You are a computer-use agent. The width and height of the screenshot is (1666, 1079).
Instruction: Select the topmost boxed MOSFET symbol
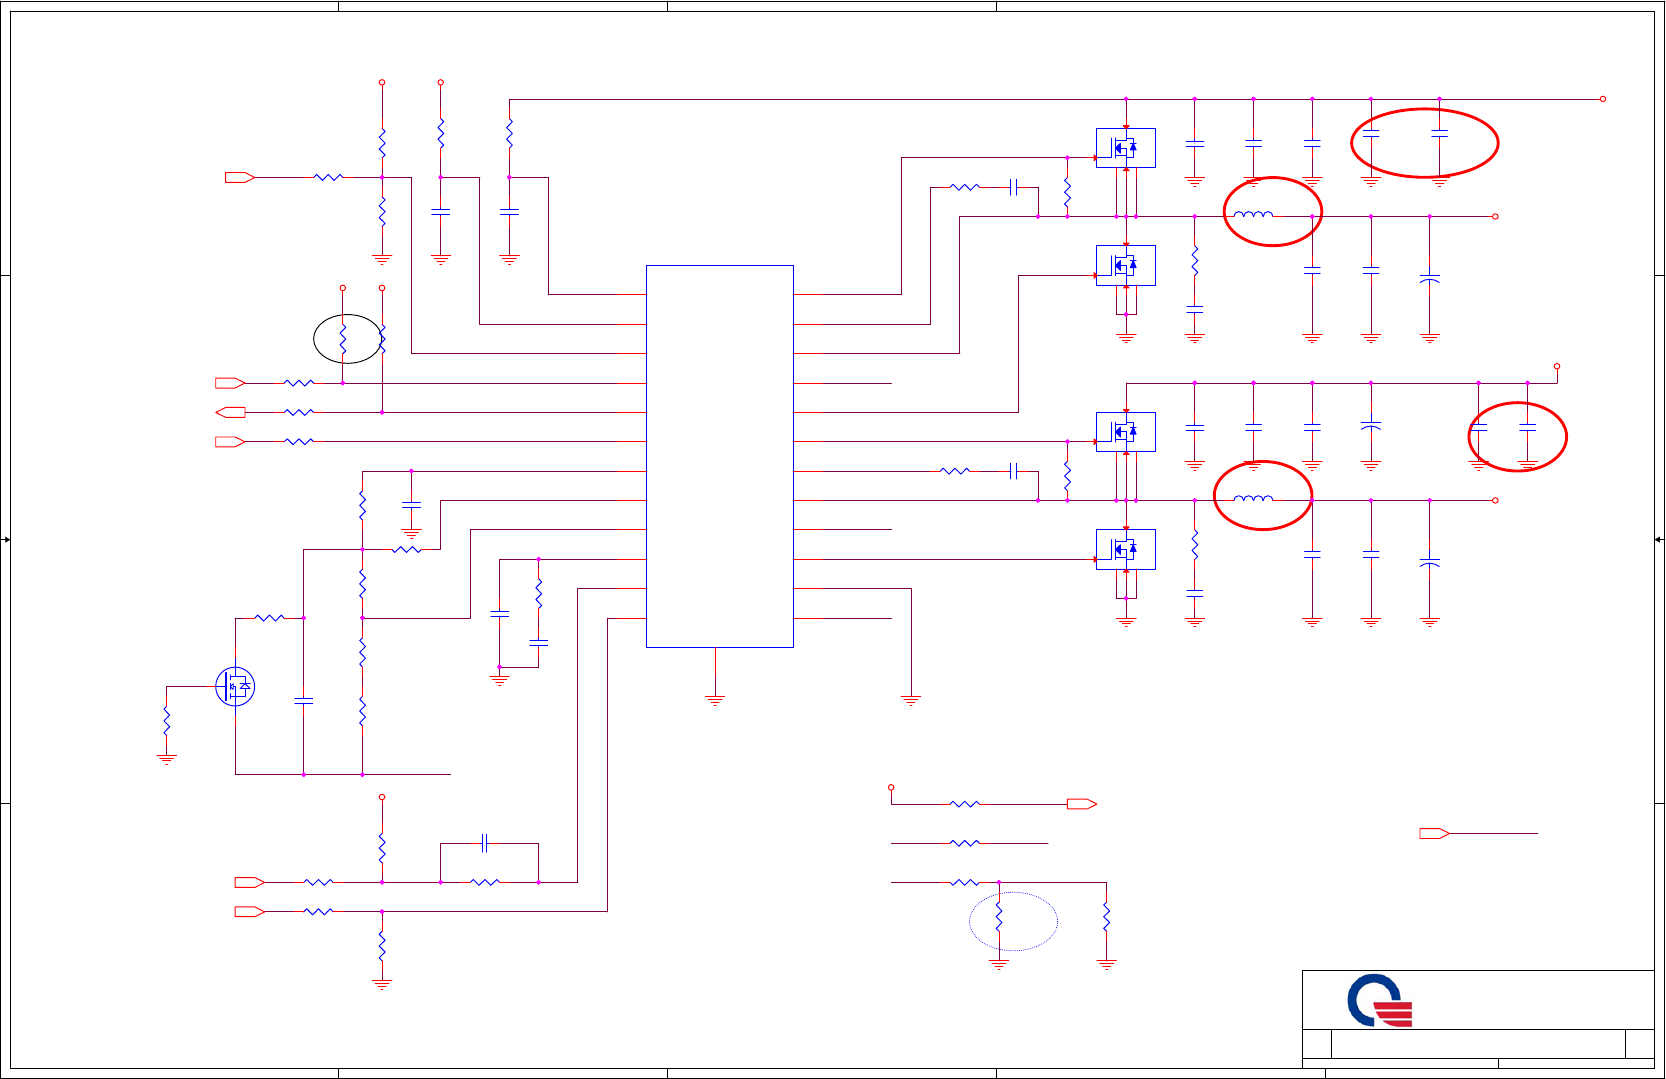point(1126,148)
